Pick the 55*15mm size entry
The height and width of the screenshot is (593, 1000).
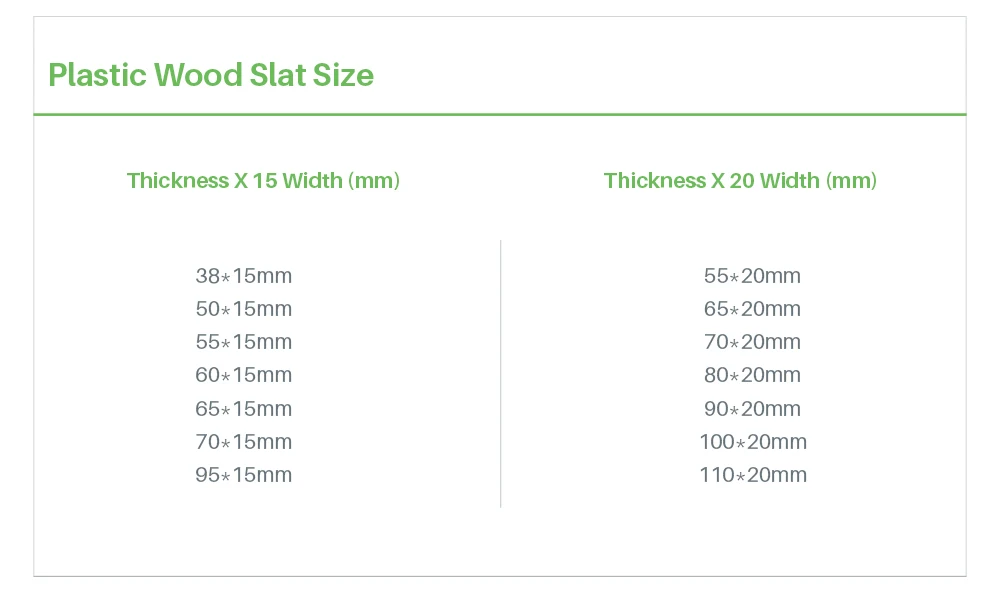244,342
